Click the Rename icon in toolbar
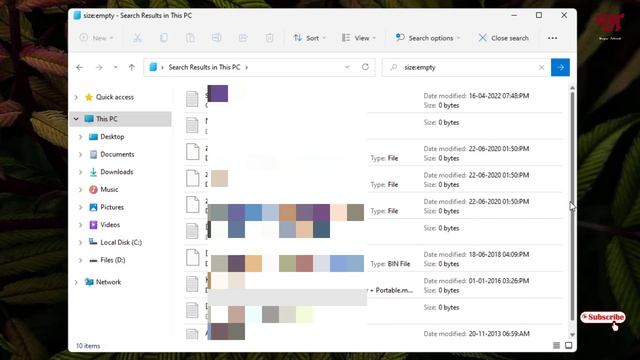Viewport: 640px width, 360px height. 217,38
